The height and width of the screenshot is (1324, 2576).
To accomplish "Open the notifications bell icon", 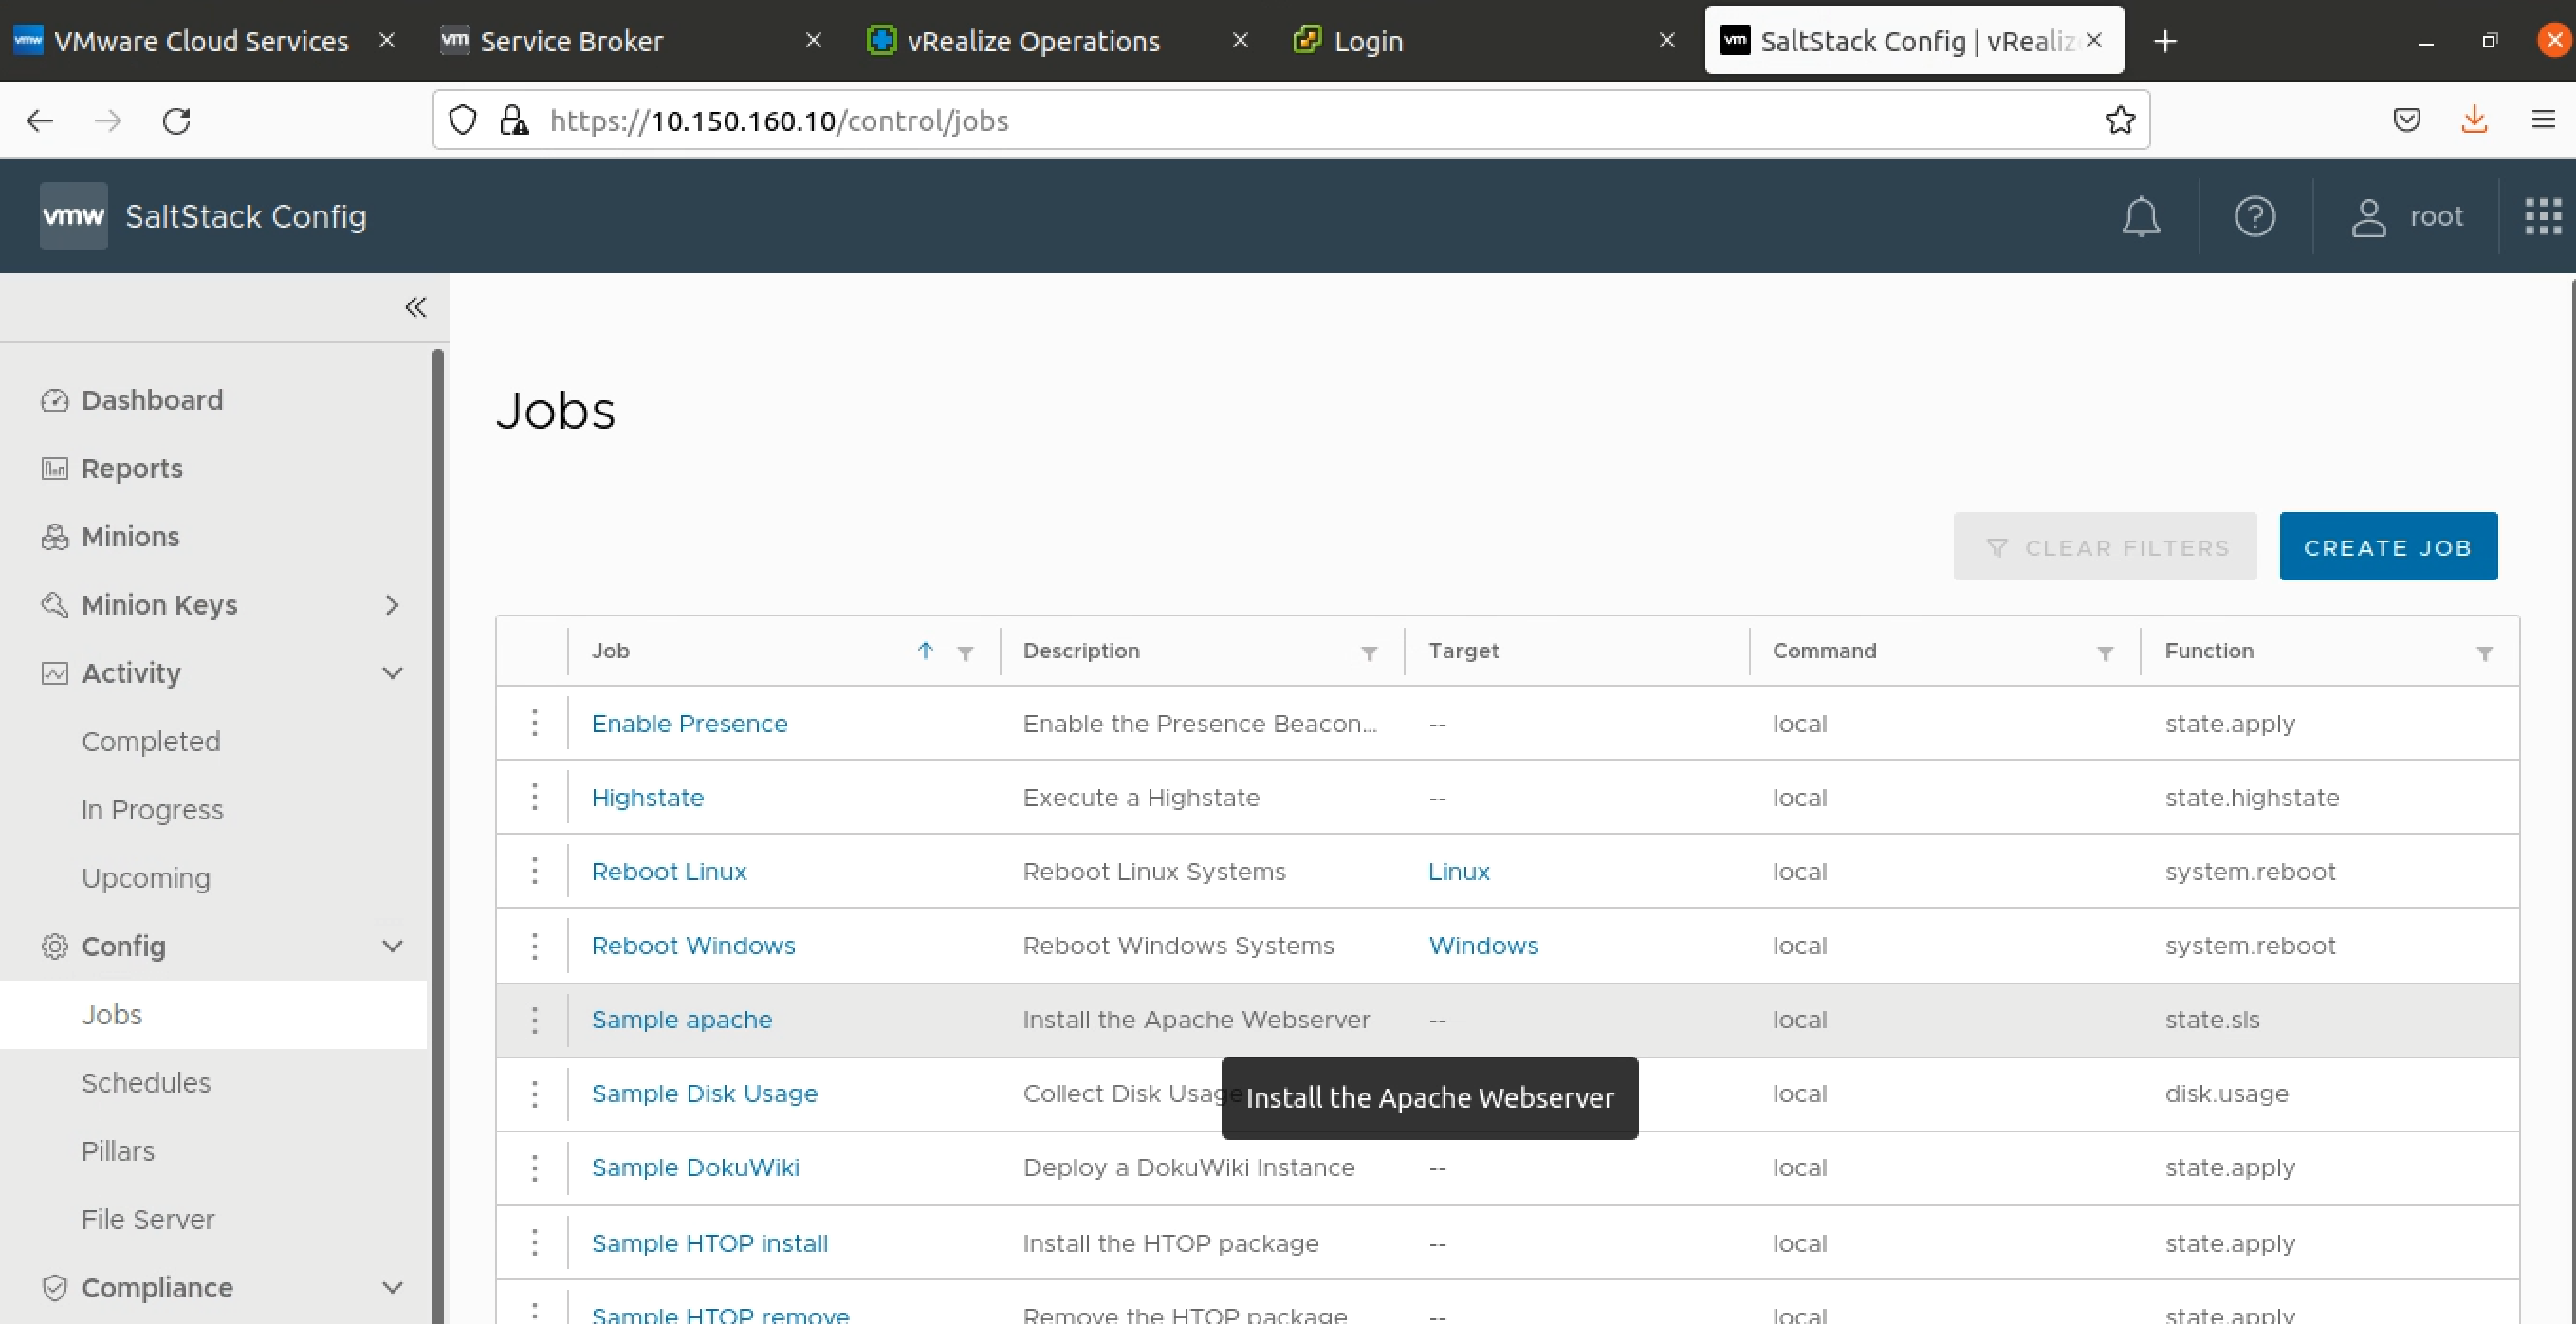I will (x=2140, y=216).
